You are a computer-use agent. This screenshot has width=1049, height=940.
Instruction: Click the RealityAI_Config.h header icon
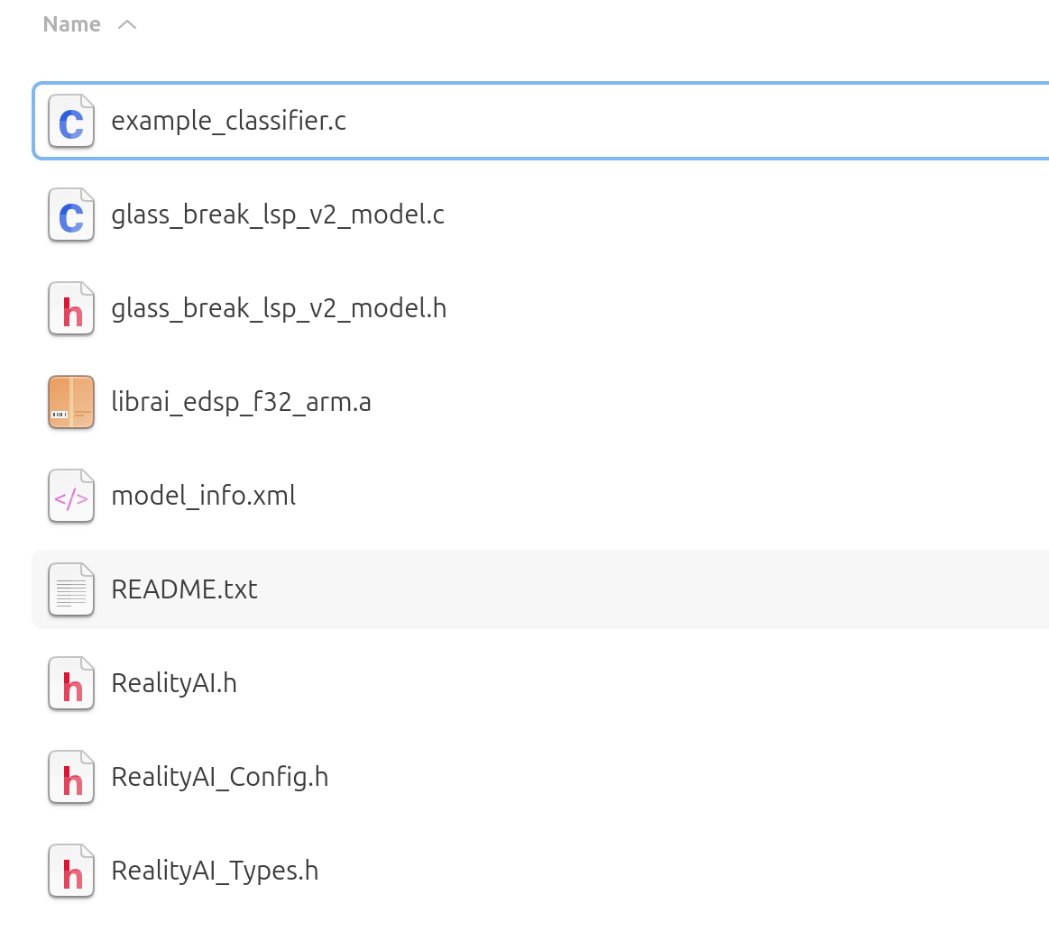(71, 777)
